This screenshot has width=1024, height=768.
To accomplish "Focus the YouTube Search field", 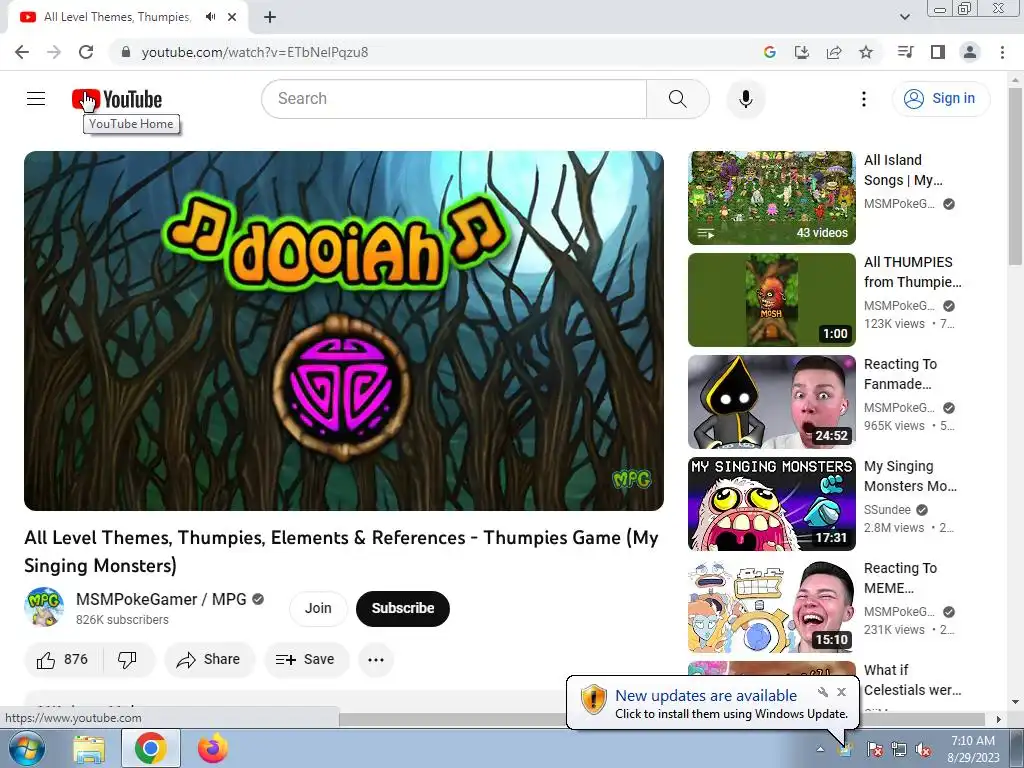I will 454,99.
